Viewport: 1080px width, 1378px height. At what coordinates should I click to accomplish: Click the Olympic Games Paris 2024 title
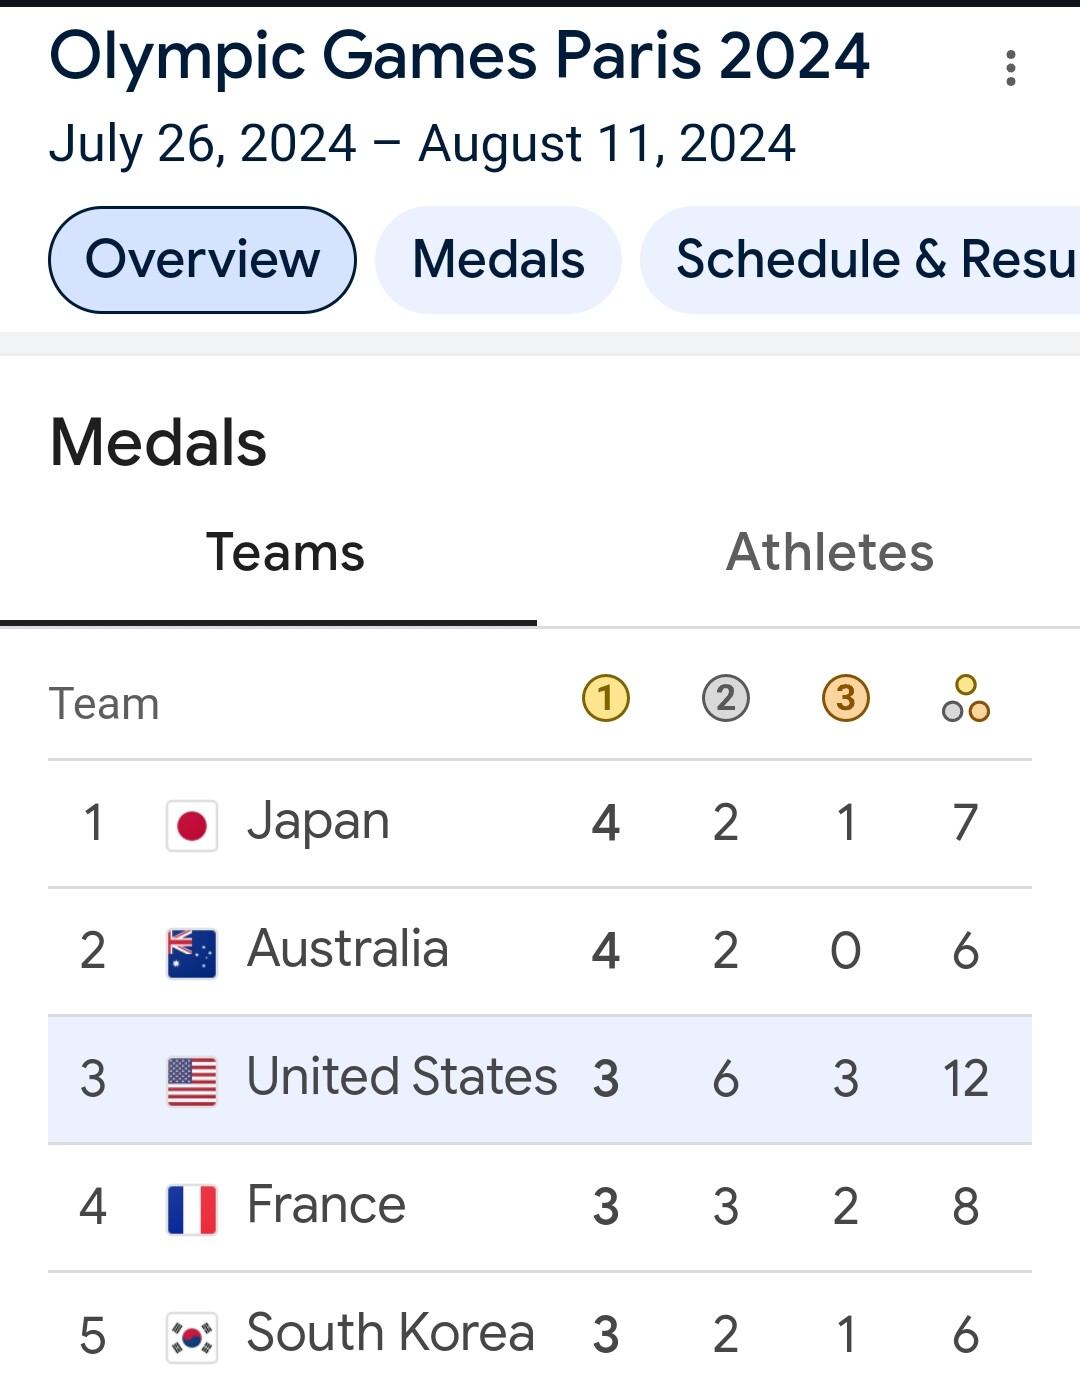(459, 58)
